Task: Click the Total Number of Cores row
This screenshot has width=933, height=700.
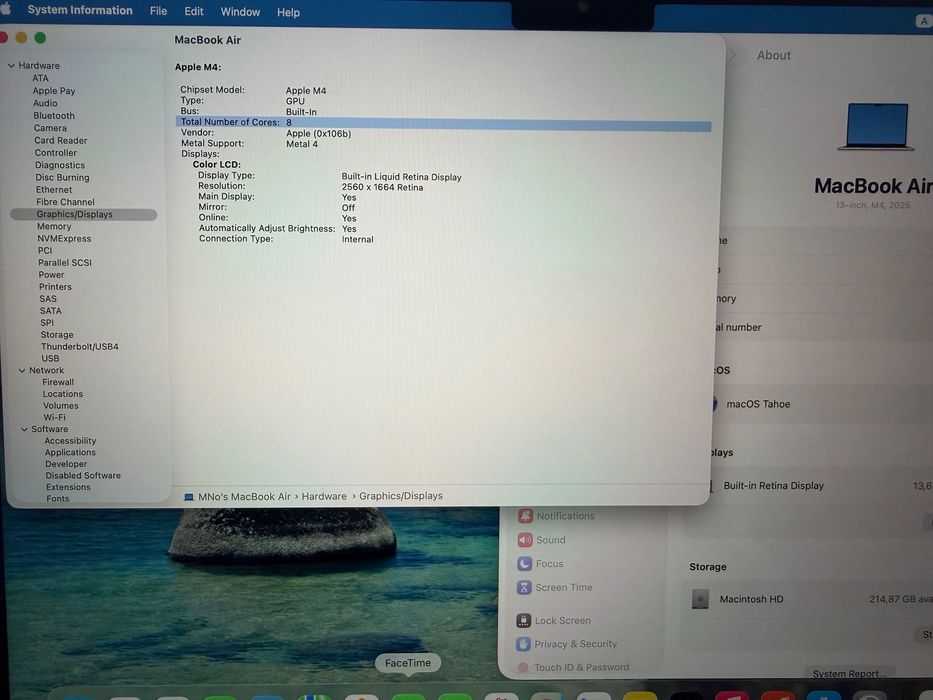Action: [x=443, y=123]
